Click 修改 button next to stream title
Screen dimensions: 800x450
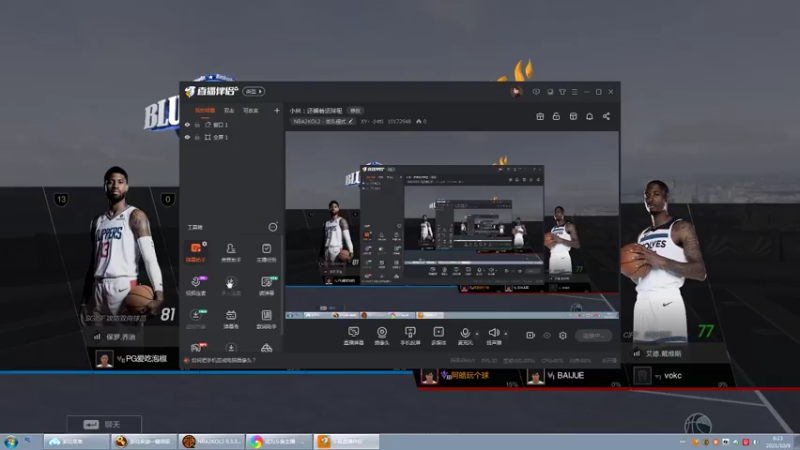tap(355, 111)
